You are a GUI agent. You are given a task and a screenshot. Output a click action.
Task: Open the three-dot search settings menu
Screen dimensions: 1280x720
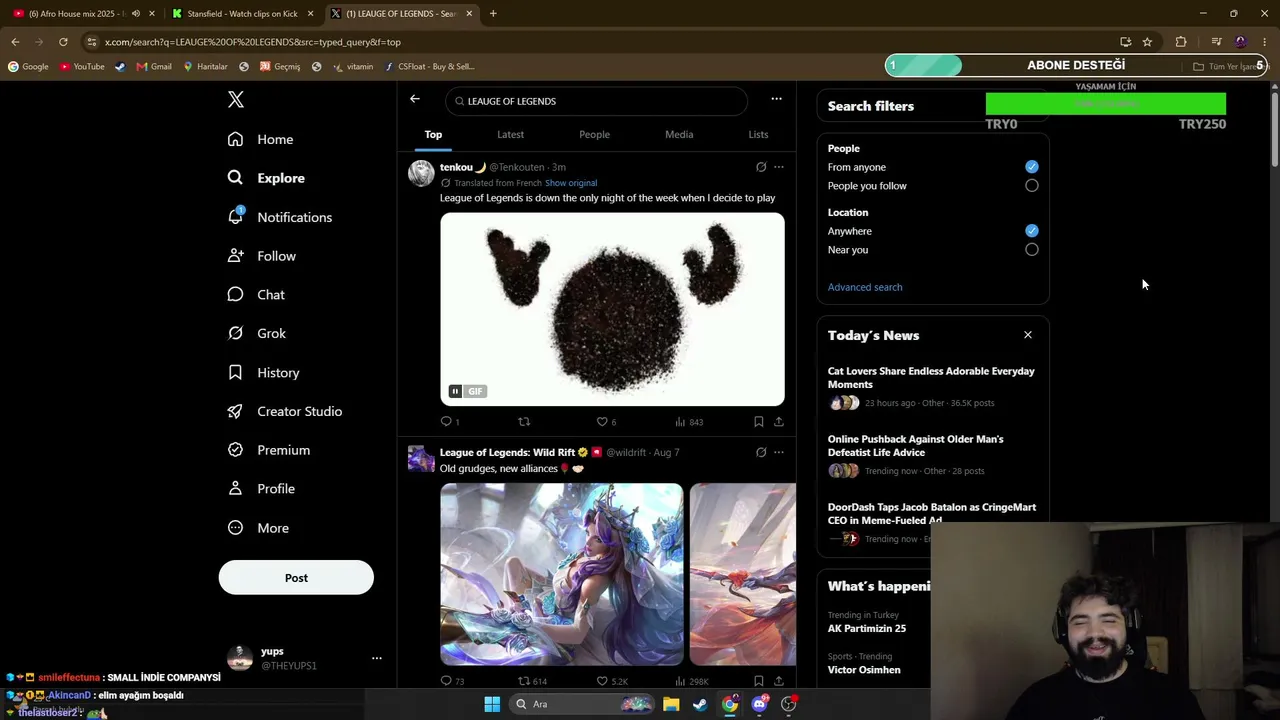coord(776,99)
